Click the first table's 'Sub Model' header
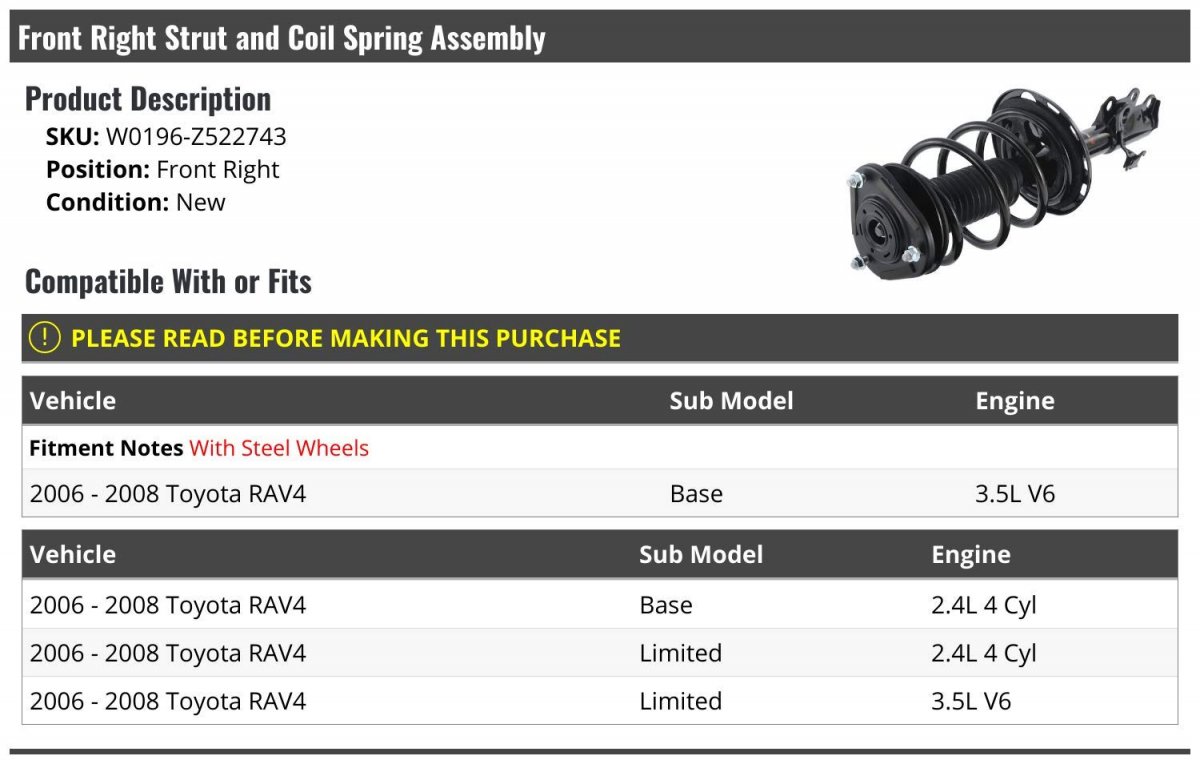Viewport: 1200px width, 764px height. coord(731,401)
